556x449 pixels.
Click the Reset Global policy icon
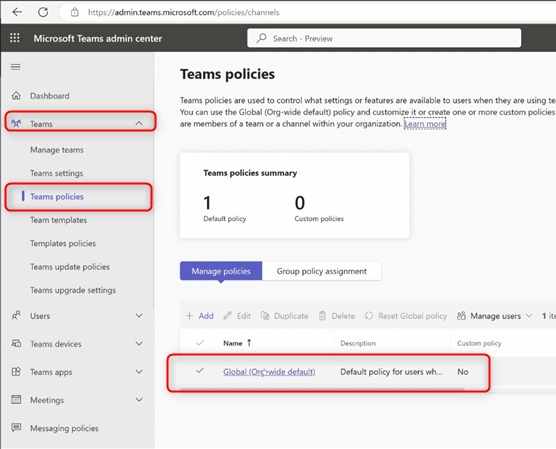point(369,315)
